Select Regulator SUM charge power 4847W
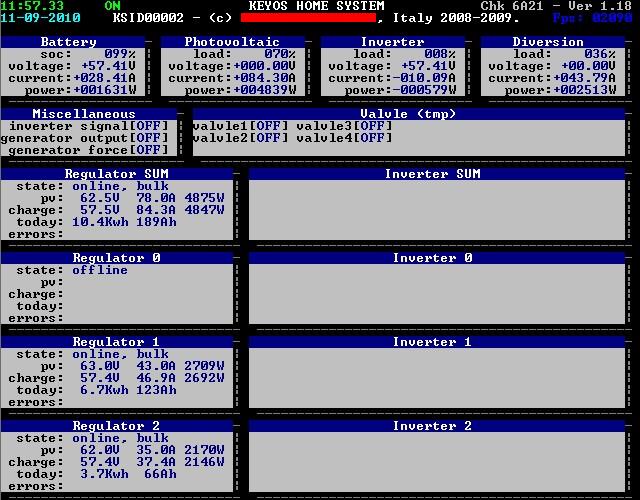 [x=204, y=210]
